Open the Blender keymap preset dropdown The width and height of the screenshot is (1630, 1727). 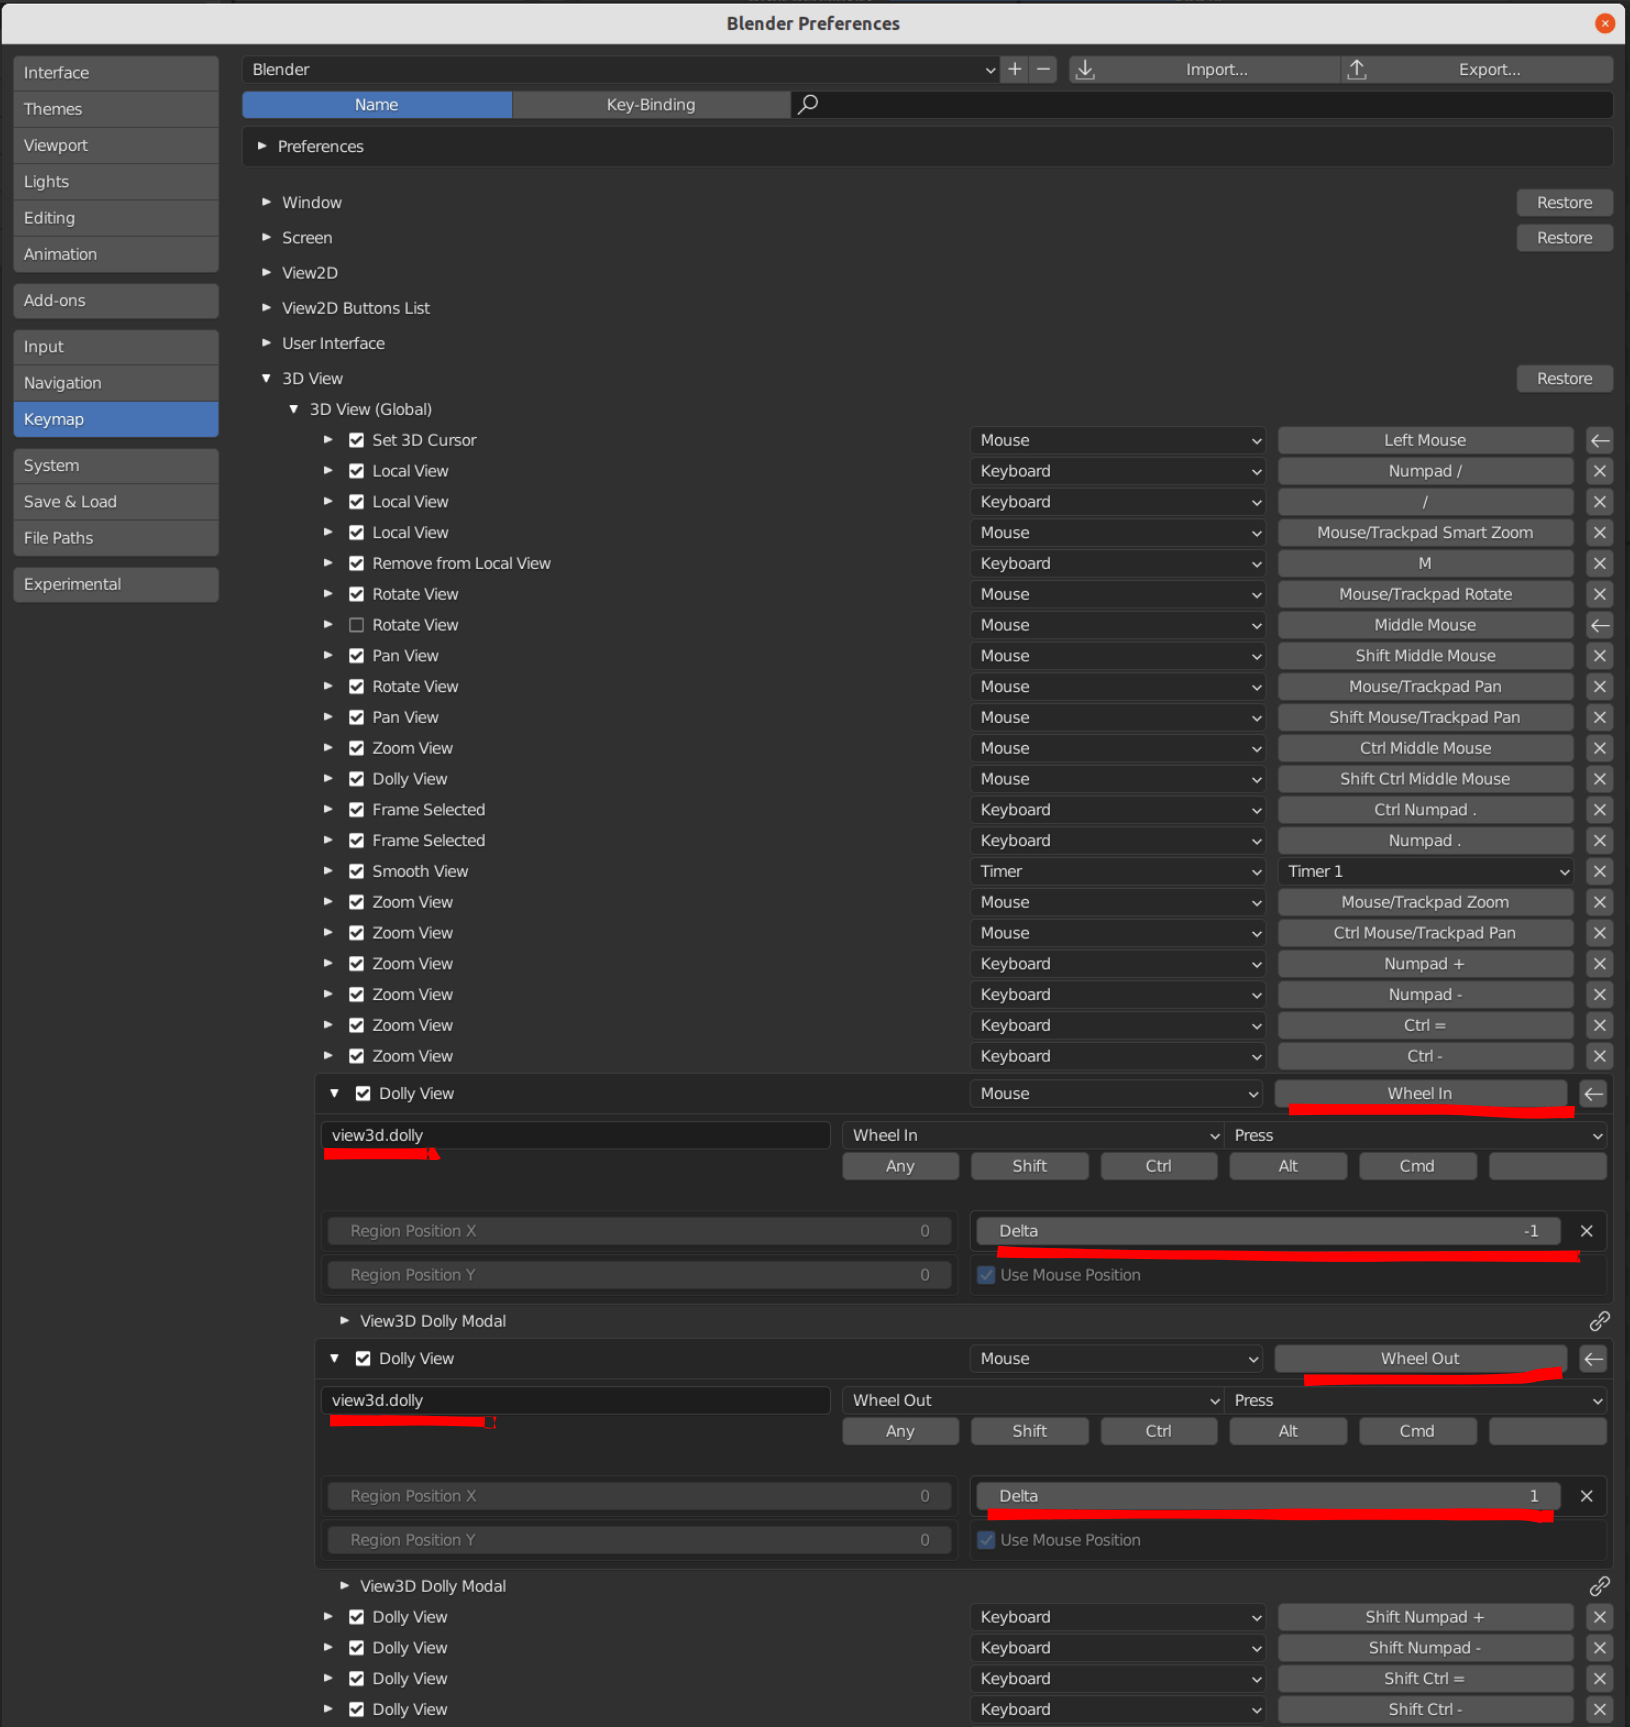620,69
